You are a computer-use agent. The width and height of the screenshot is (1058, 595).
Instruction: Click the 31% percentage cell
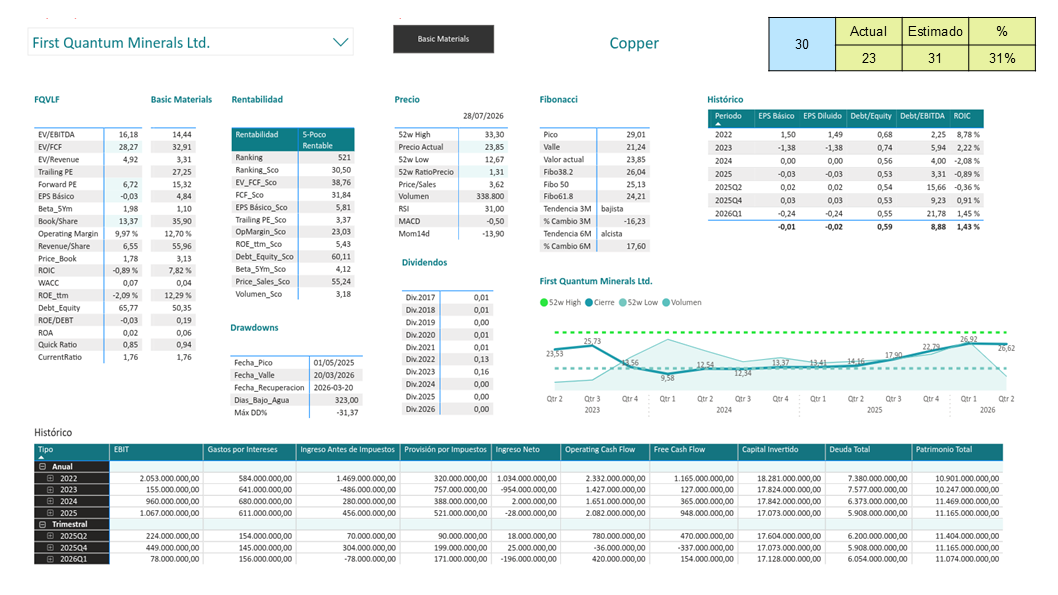coord(1002,58)
